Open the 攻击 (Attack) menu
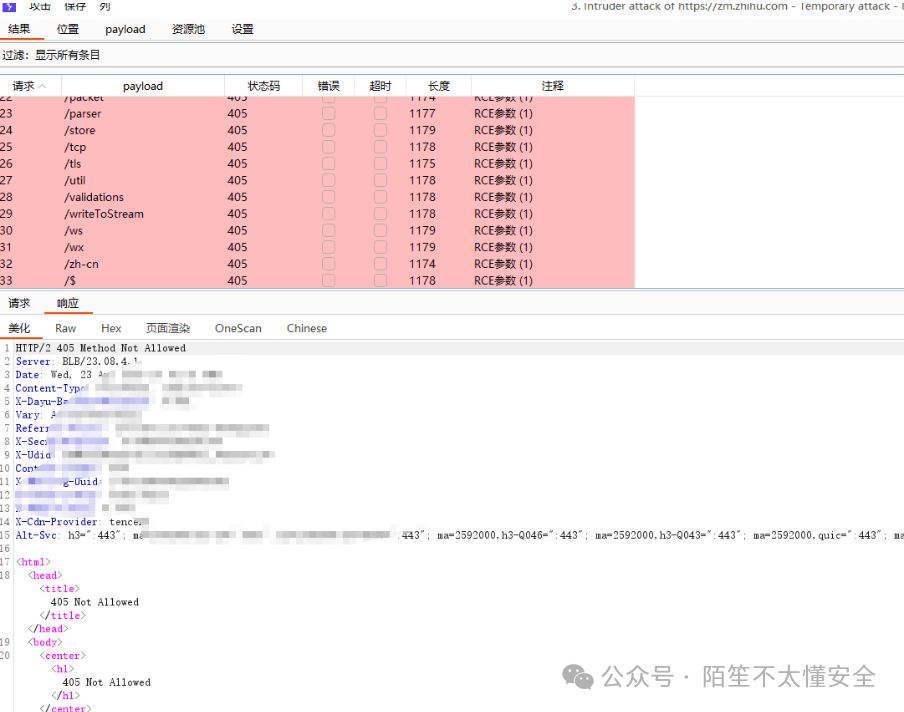 [39, 6]
